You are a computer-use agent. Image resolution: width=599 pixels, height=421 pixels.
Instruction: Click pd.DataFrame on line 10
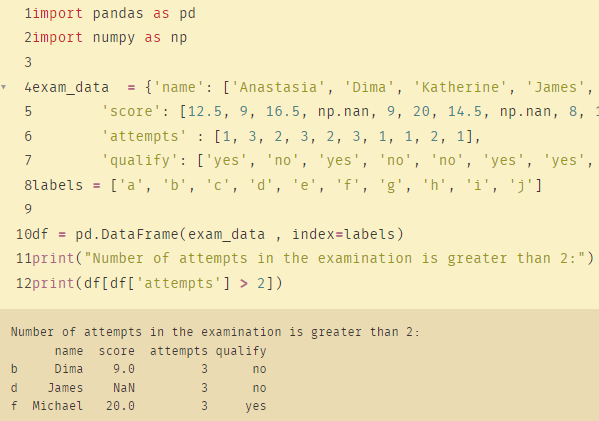127,234
